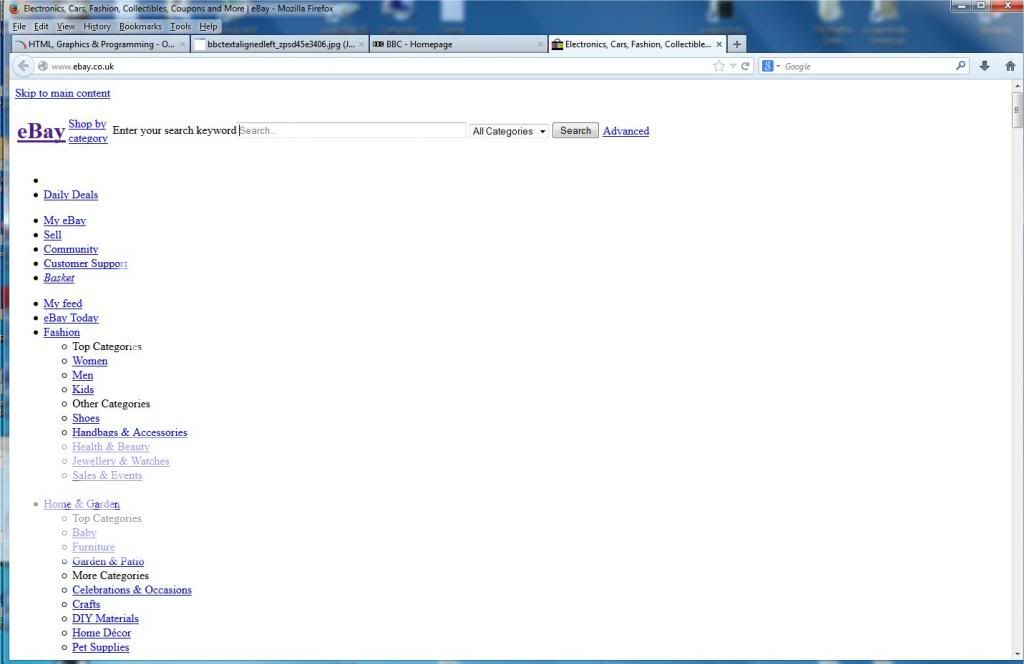Click the Handbags & Accessories link
This screenshot has width=1024, height=664.
click(x=129, y=433)
